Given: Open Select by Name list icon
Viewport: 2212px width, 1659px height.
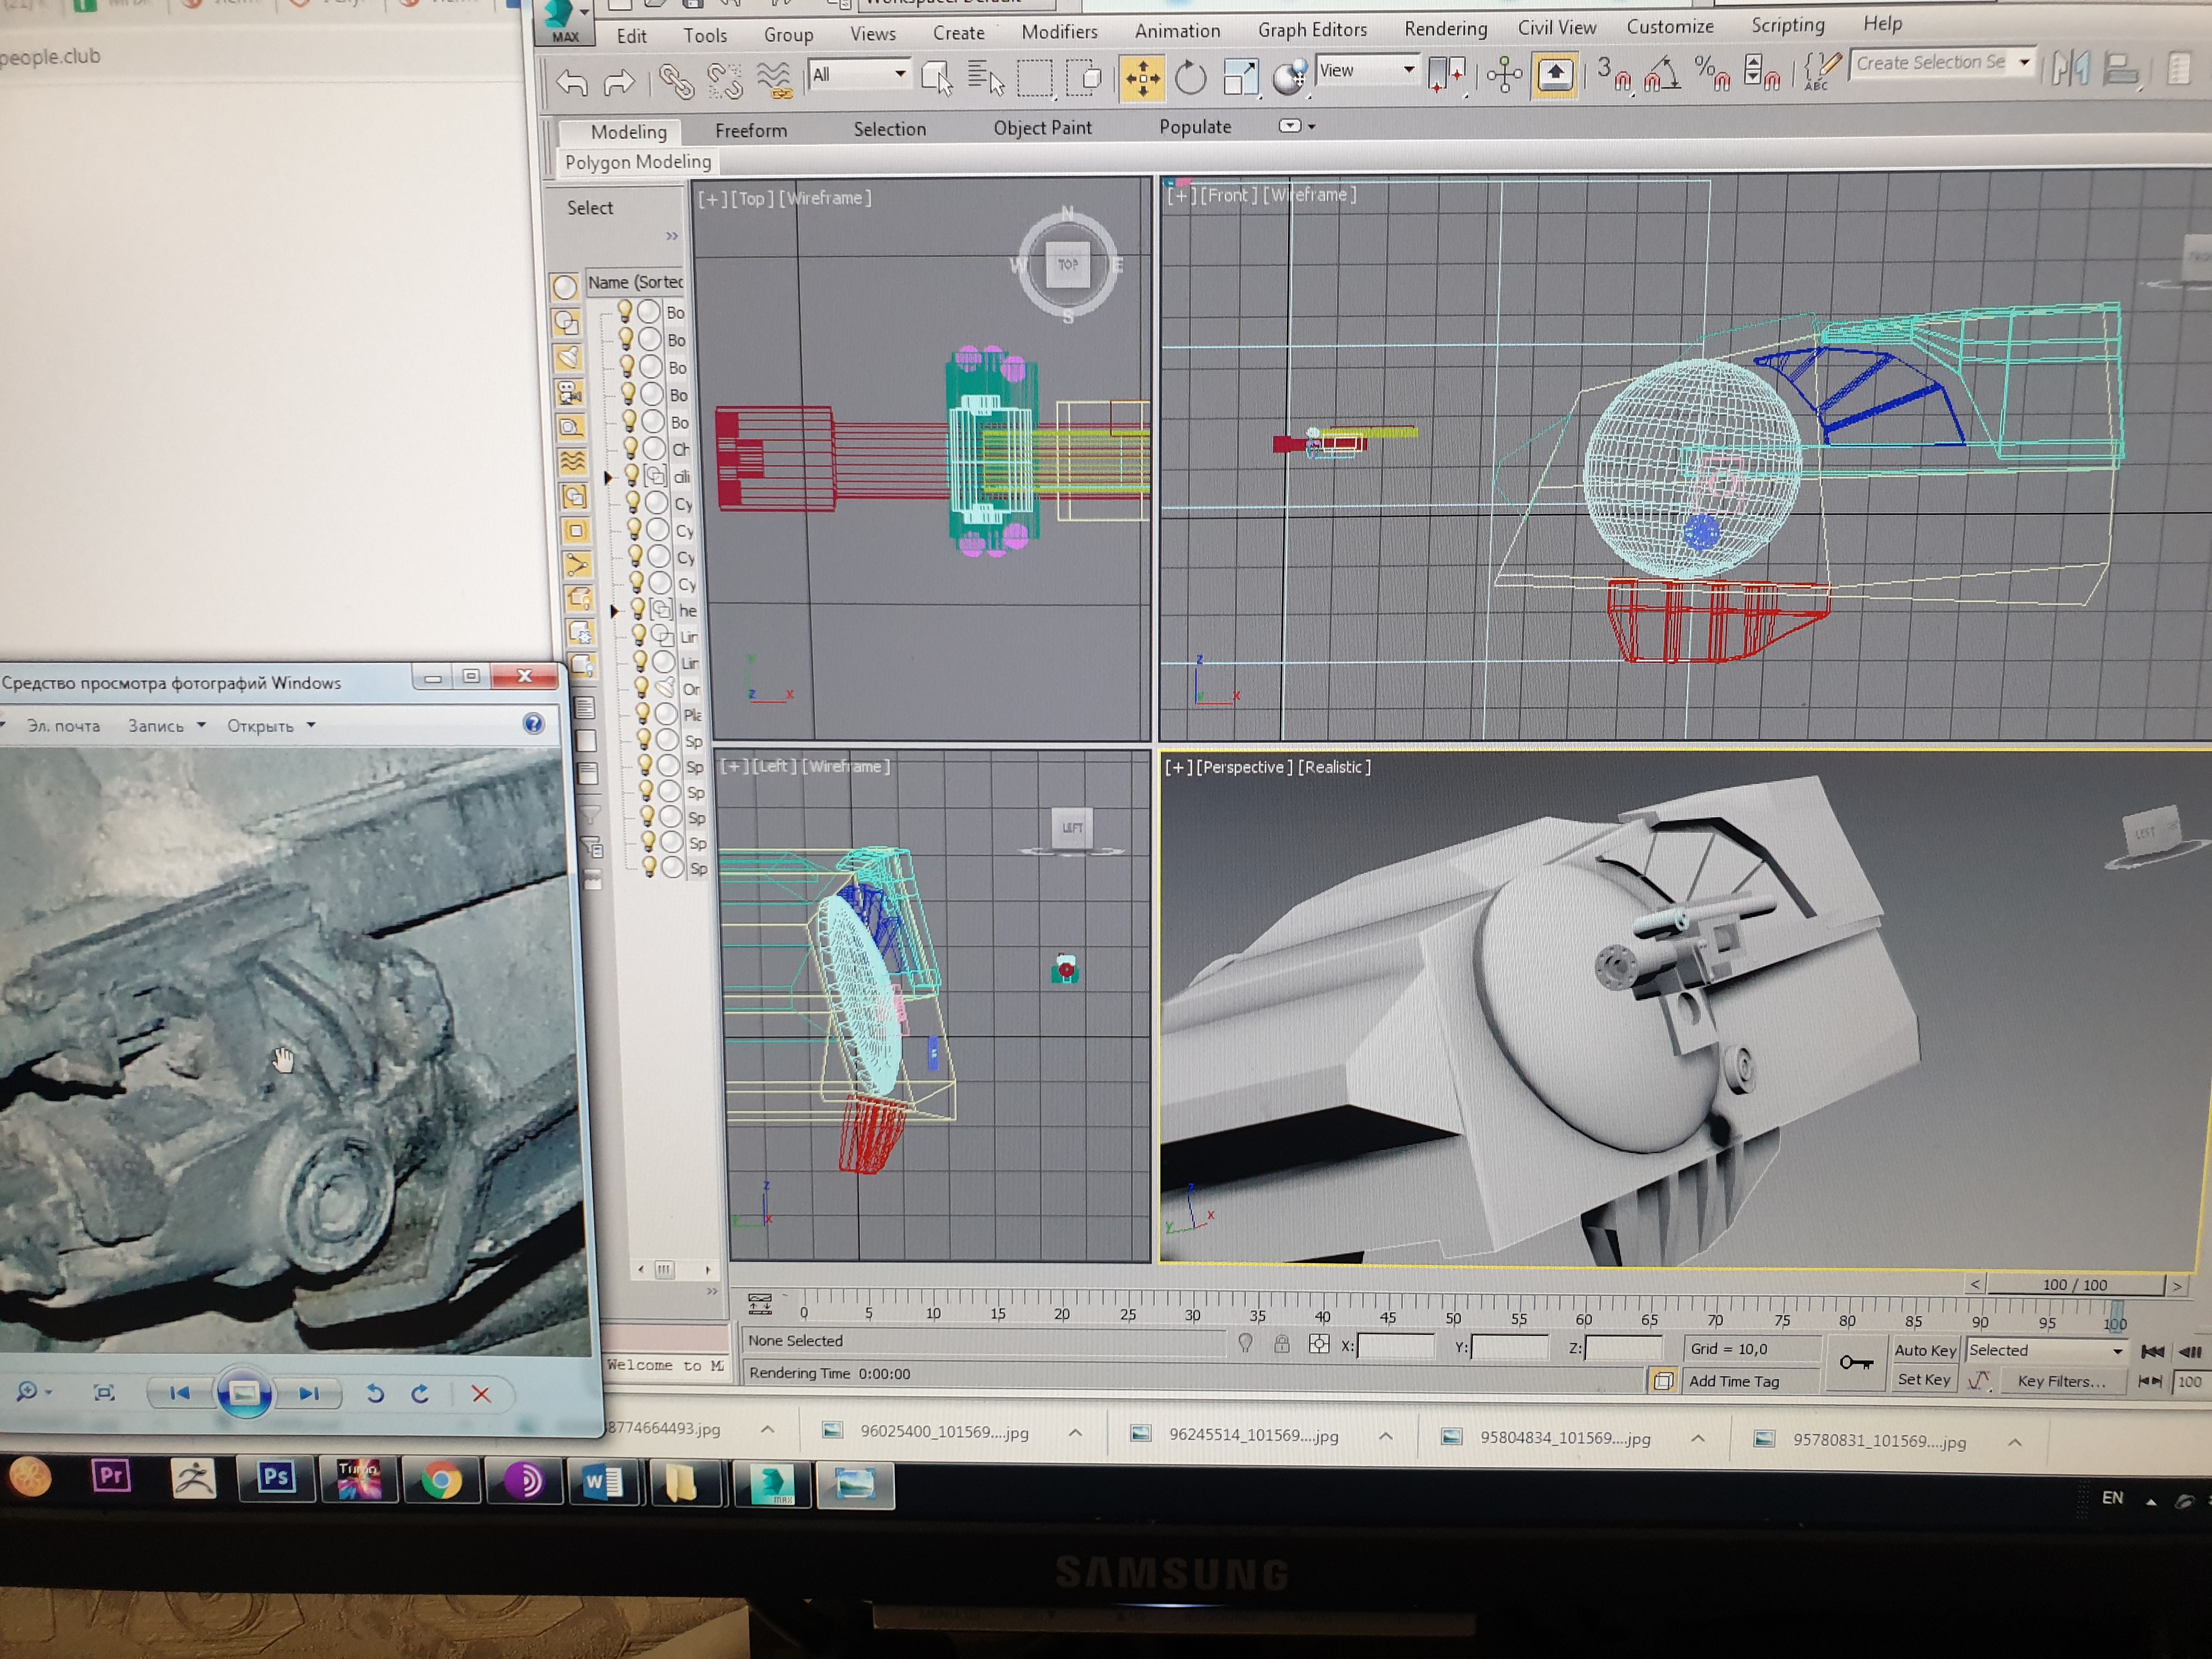Looking at the screenshot, I should tap(985, 78).
